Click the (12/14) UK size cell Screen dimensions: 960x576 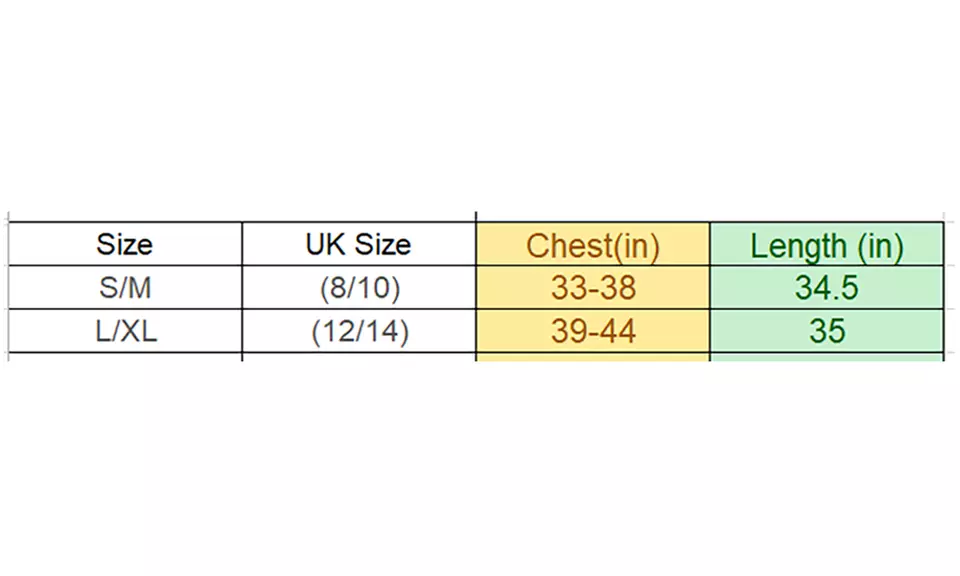[x=358, y=331]
